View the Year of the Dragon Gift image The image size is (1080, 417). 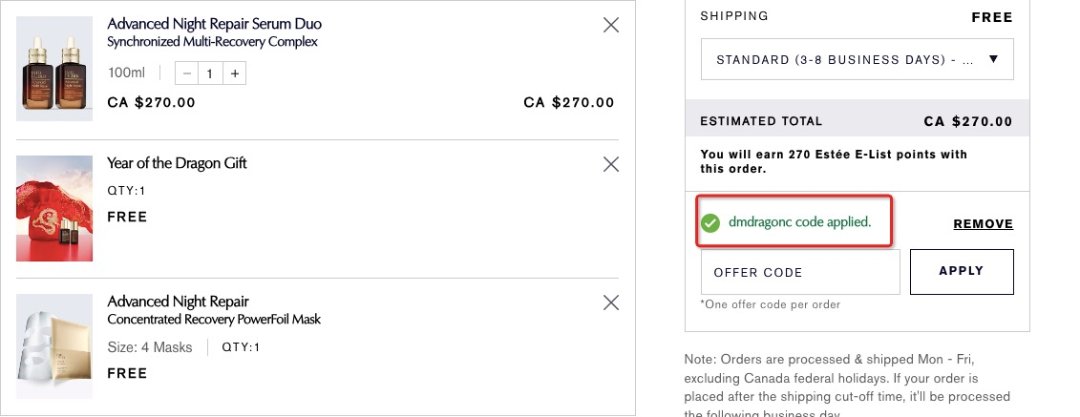[54, 208]
